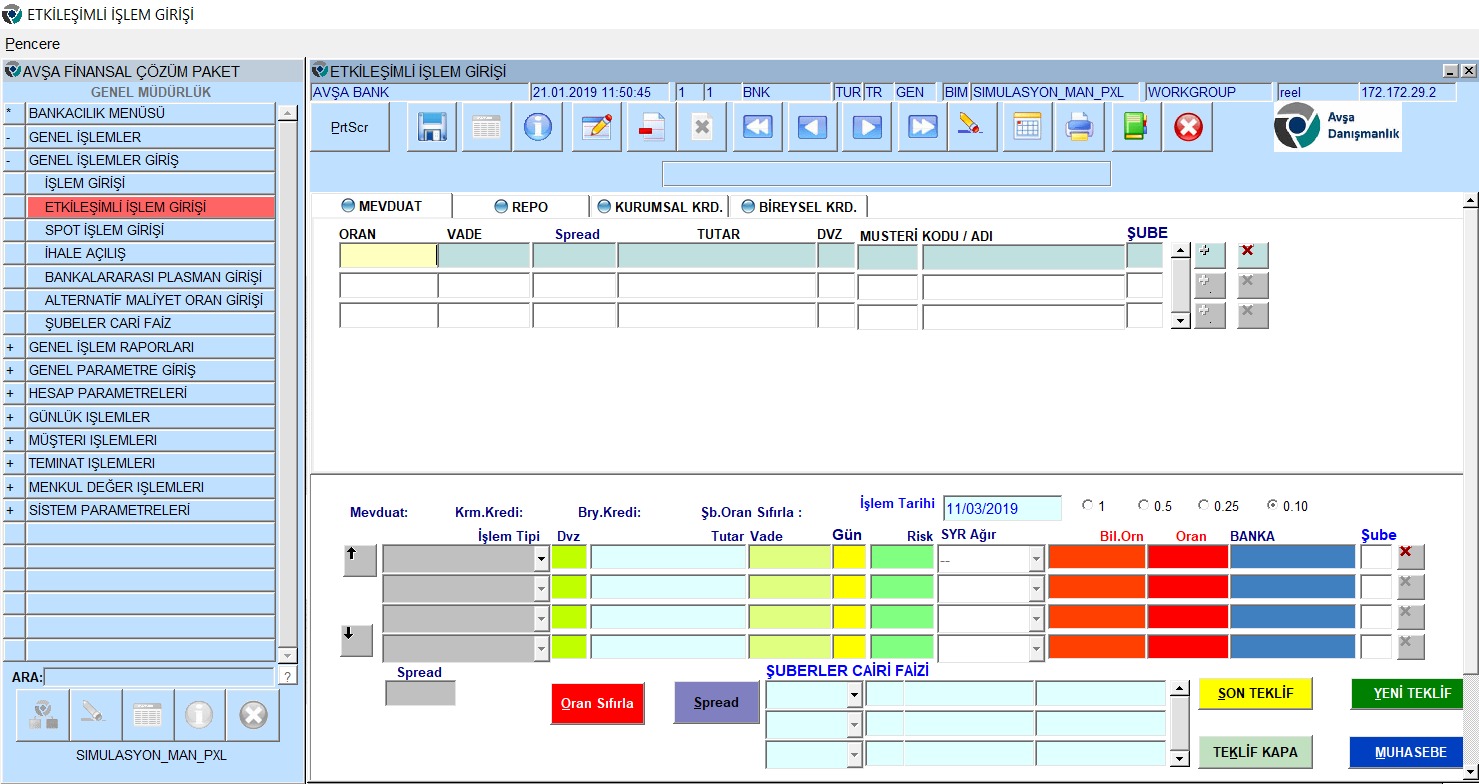Click the highlighter clear icon in toolbar

click(972, 127)
